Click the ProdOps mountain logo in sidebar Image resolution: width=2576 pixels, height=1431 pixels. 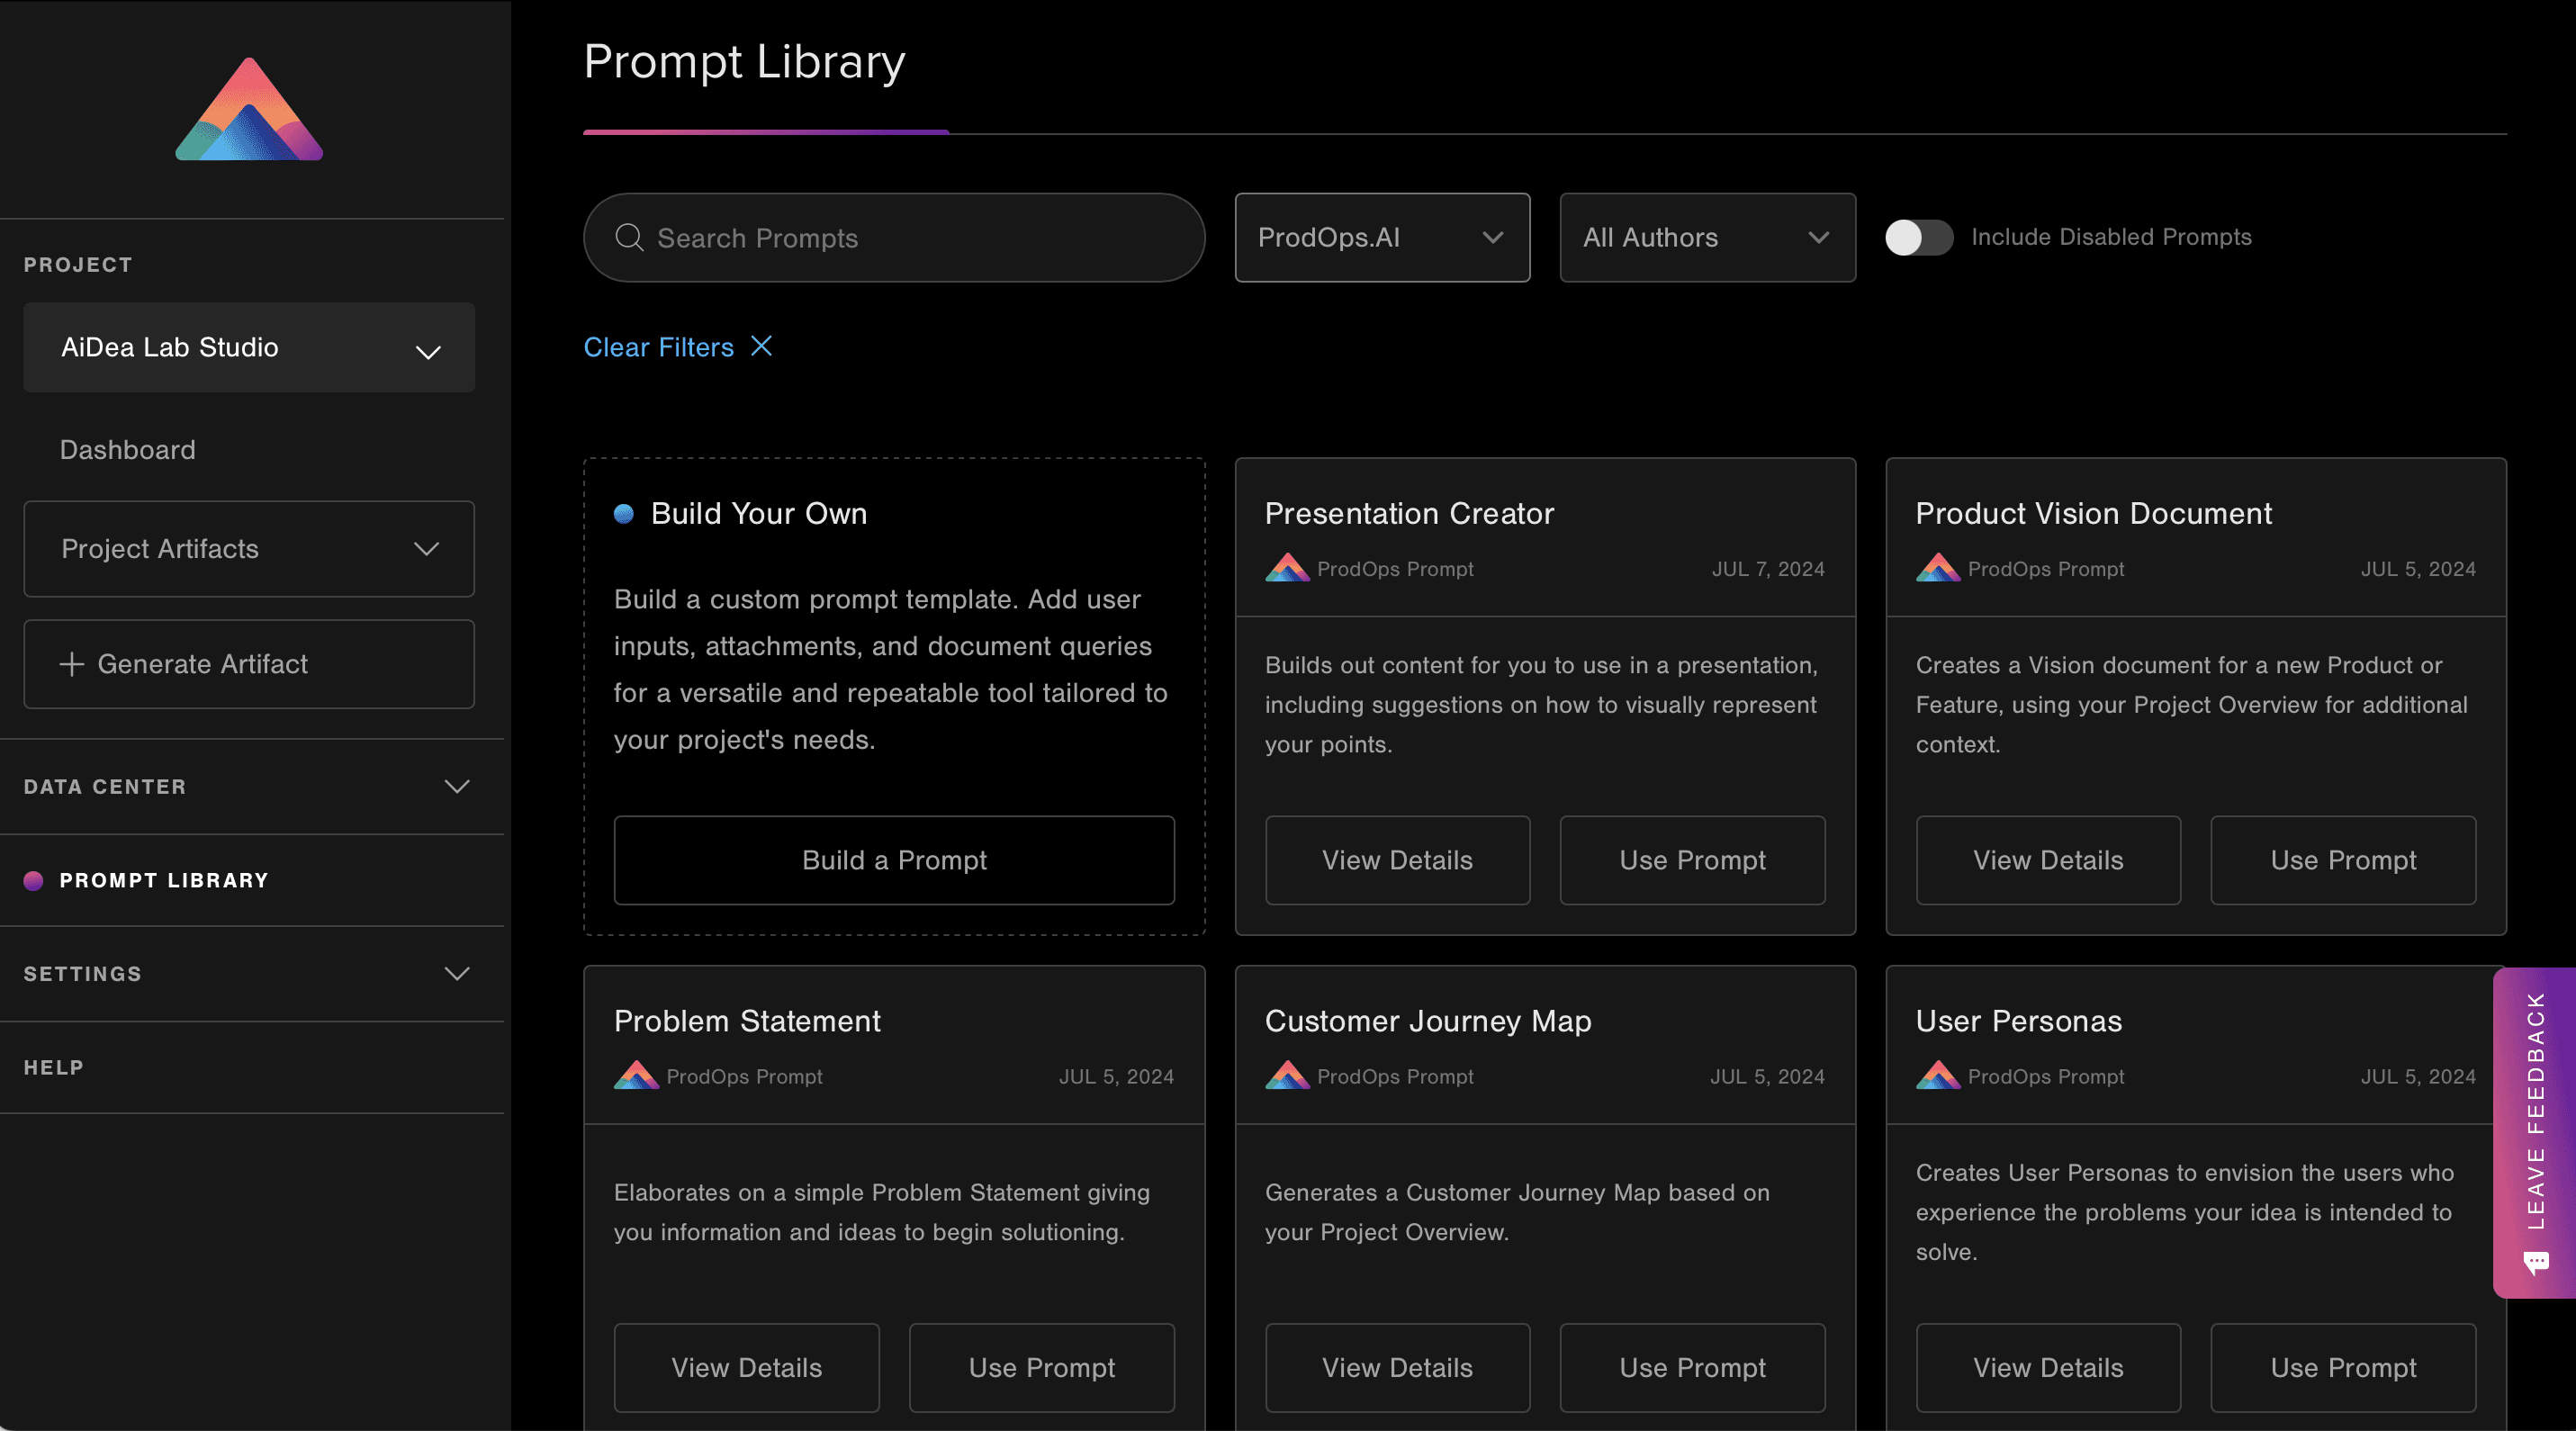(x=249, y=110)
